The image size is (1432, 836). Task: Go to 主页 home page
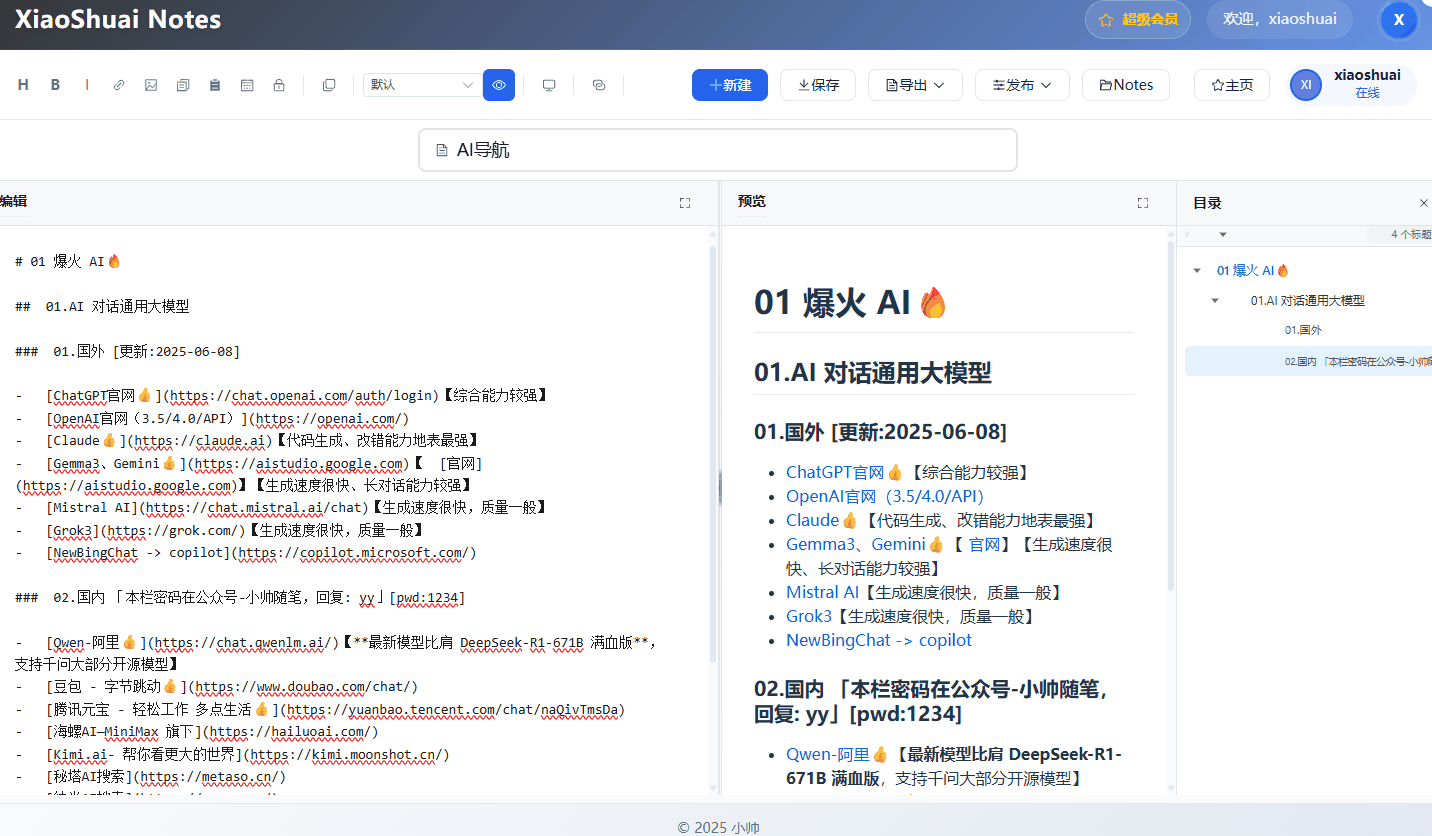pyautogui.click(x=1232, y=85)
